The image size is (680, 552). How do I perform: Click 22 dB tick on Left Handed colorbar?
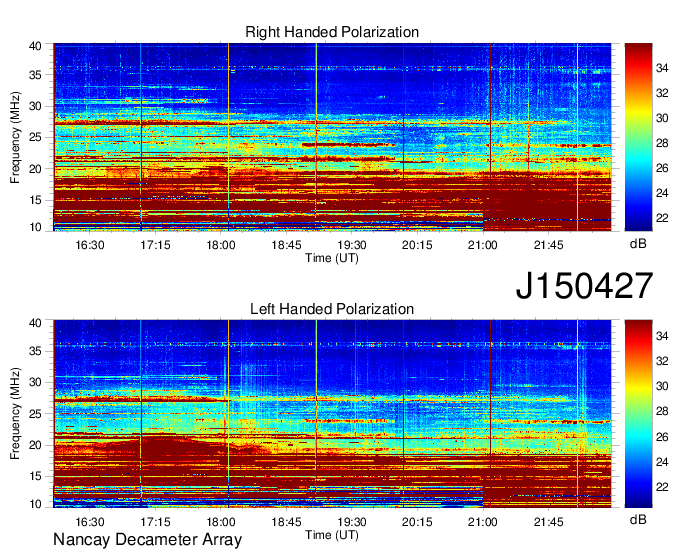click(x=662, y=487)
